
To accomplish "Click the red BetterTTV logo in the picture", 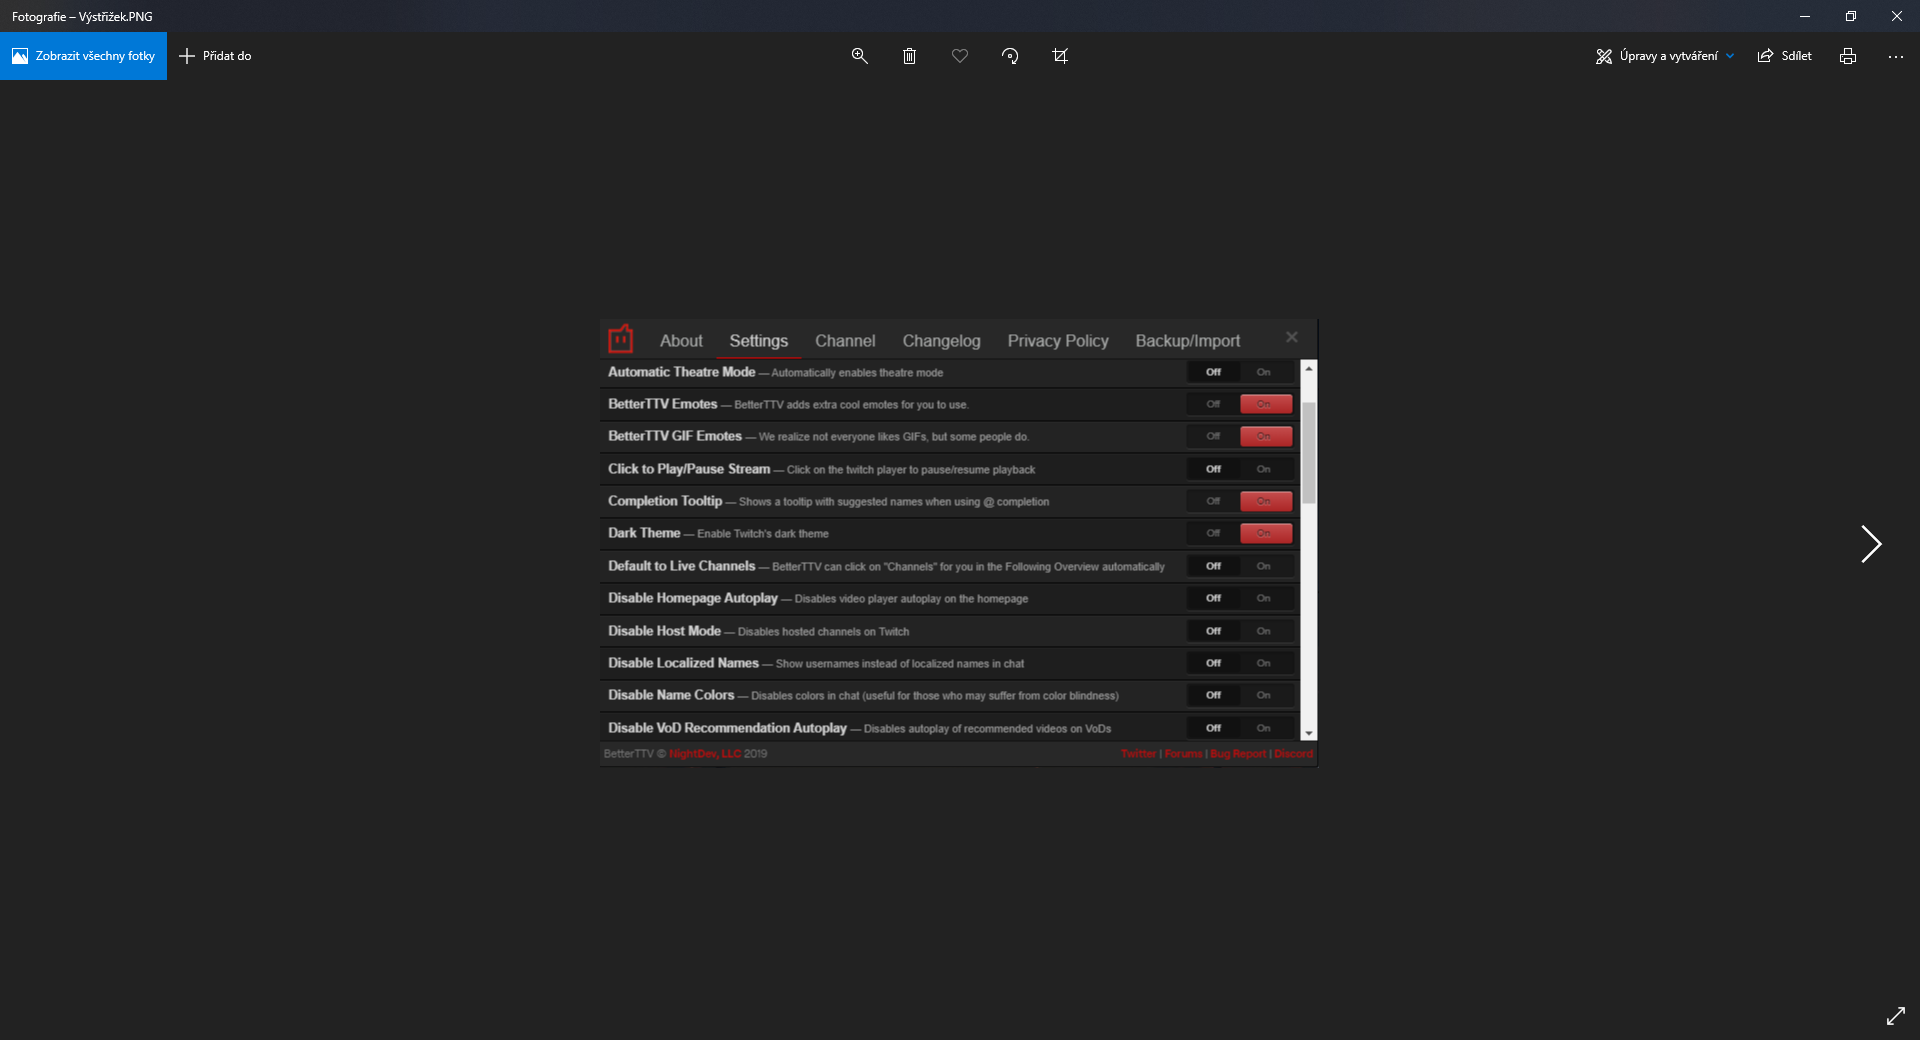I will point(621,340).
